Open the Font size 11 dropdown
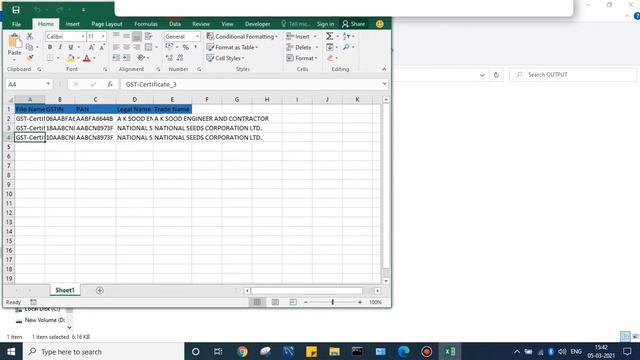Viewport: 640px width, 360px height. [103, 36]
